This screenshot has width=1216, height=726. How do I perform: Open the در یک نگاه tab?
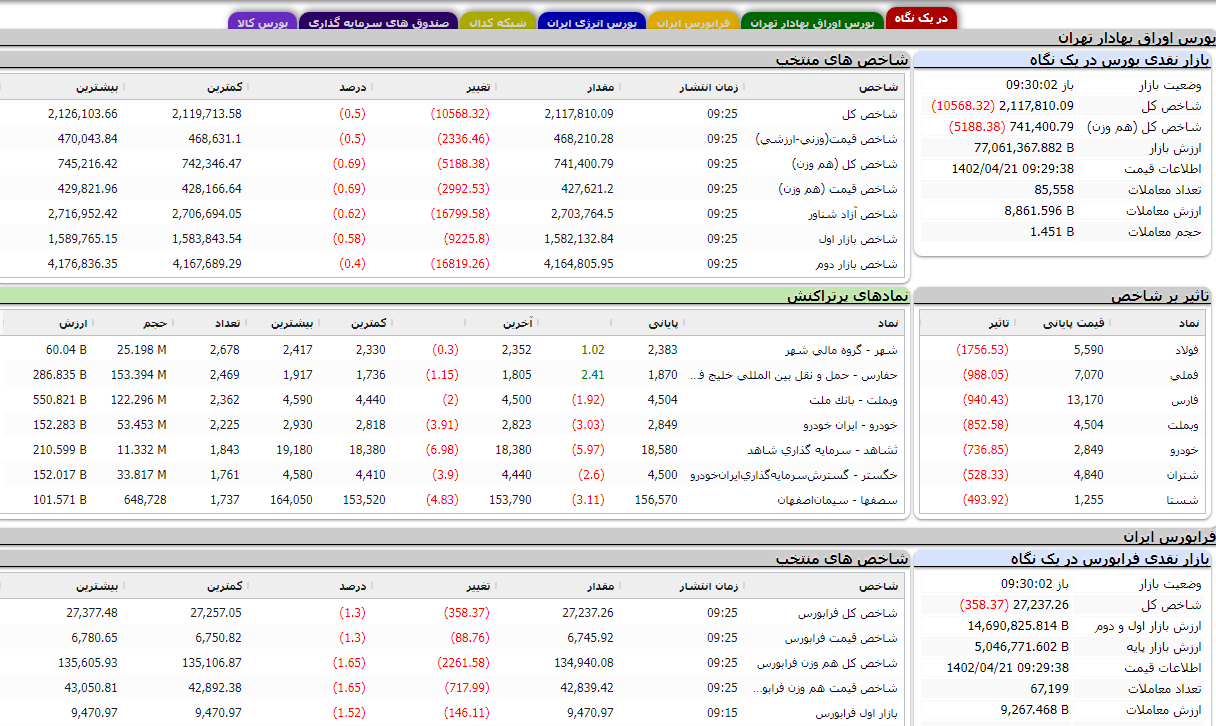pos(921,18)
